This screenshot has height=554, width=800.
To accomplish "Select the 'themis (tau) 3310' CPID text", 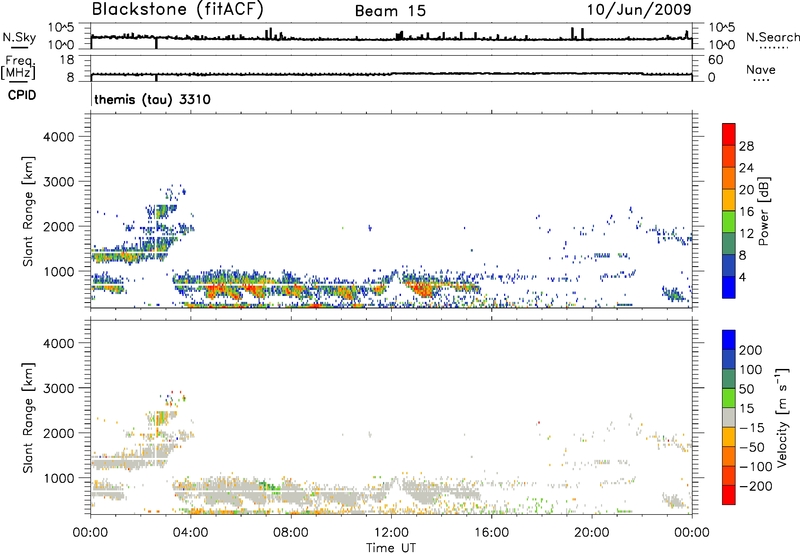I will pyautogui.click(x=152, y=99).
